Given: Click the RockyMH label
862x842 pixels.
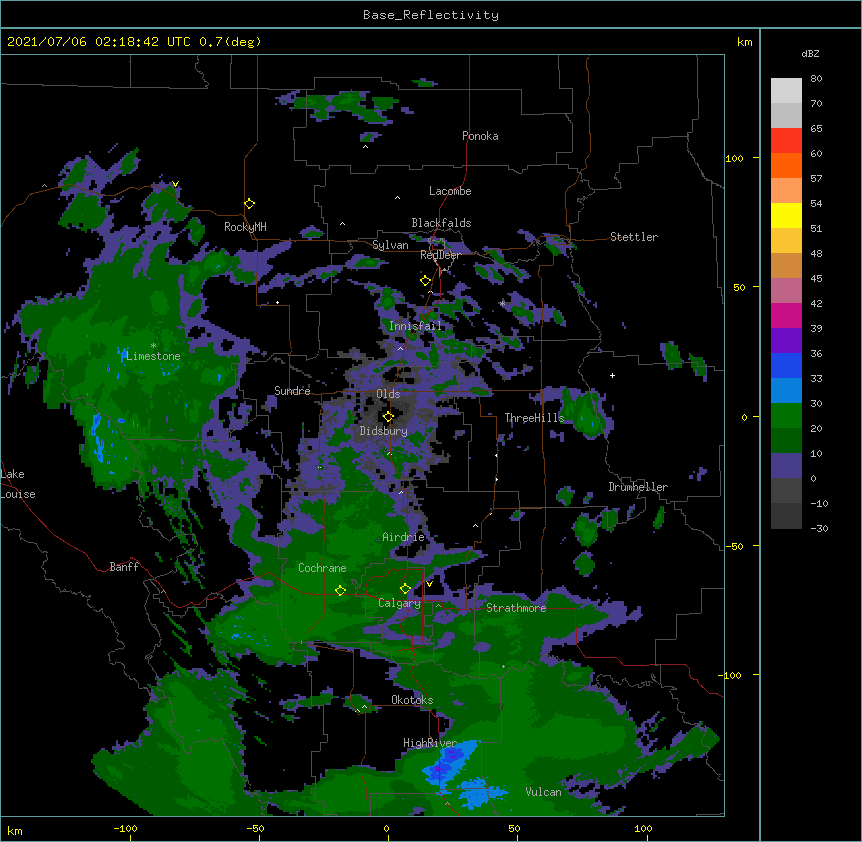Looking at the screenshot, I should (x=245, y=227).
